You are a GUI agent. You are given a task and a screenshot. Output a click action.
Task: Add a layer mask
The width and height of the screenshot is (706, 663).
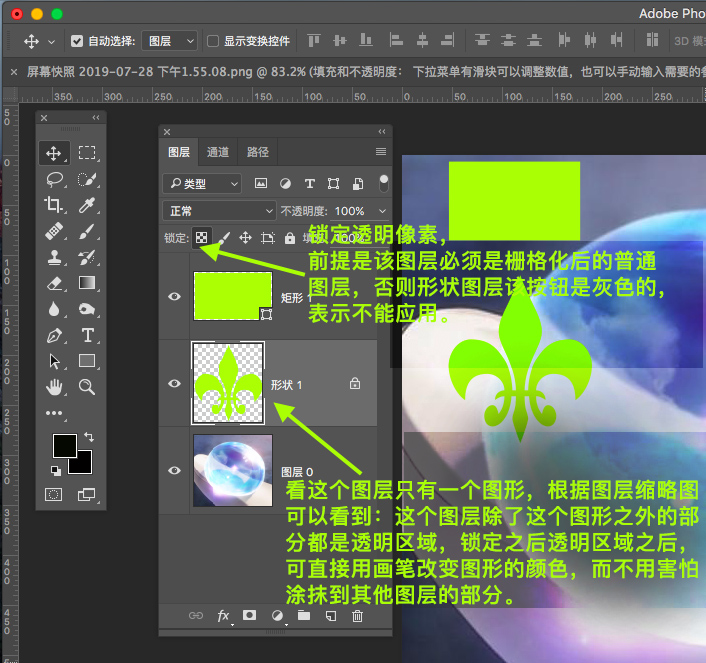(x=249, y=615)
